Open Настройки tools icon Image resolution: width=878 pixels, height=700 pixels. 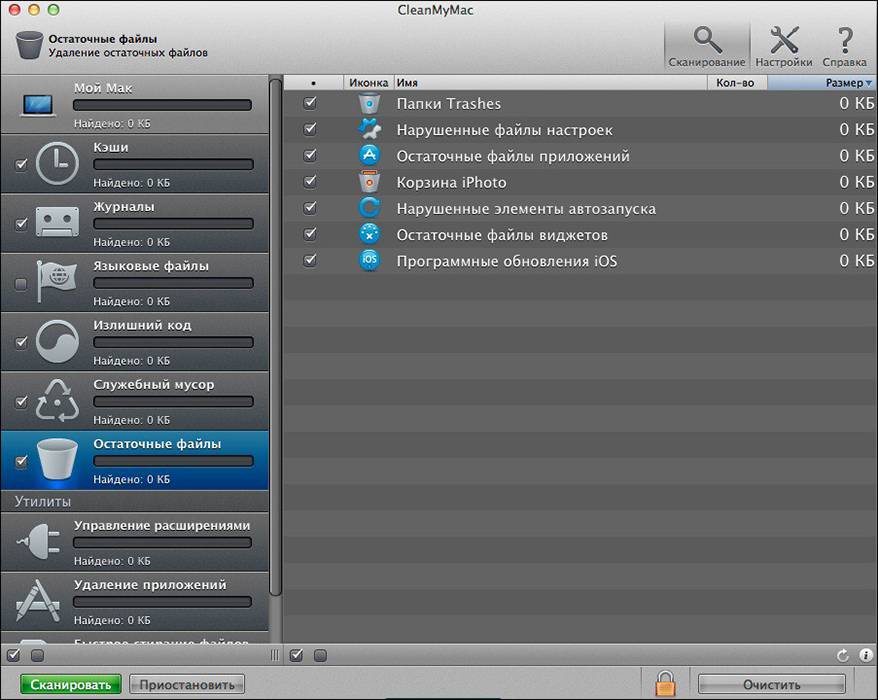(x=783, y=45)
